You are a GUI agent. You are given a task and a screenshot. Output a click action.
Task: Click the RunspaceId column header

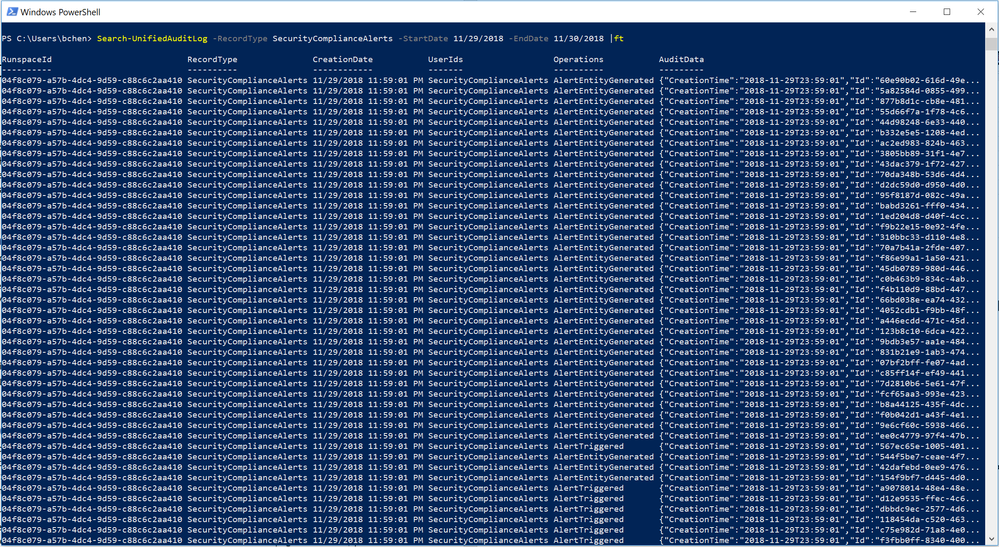26,59
